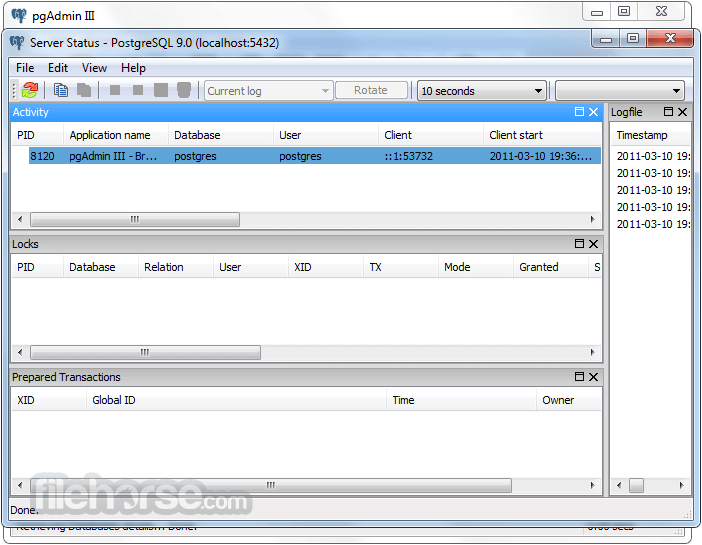Click the toolbar drag grip handle
The width and height of the screenshot is (702, 545).
tap(14, 90)
